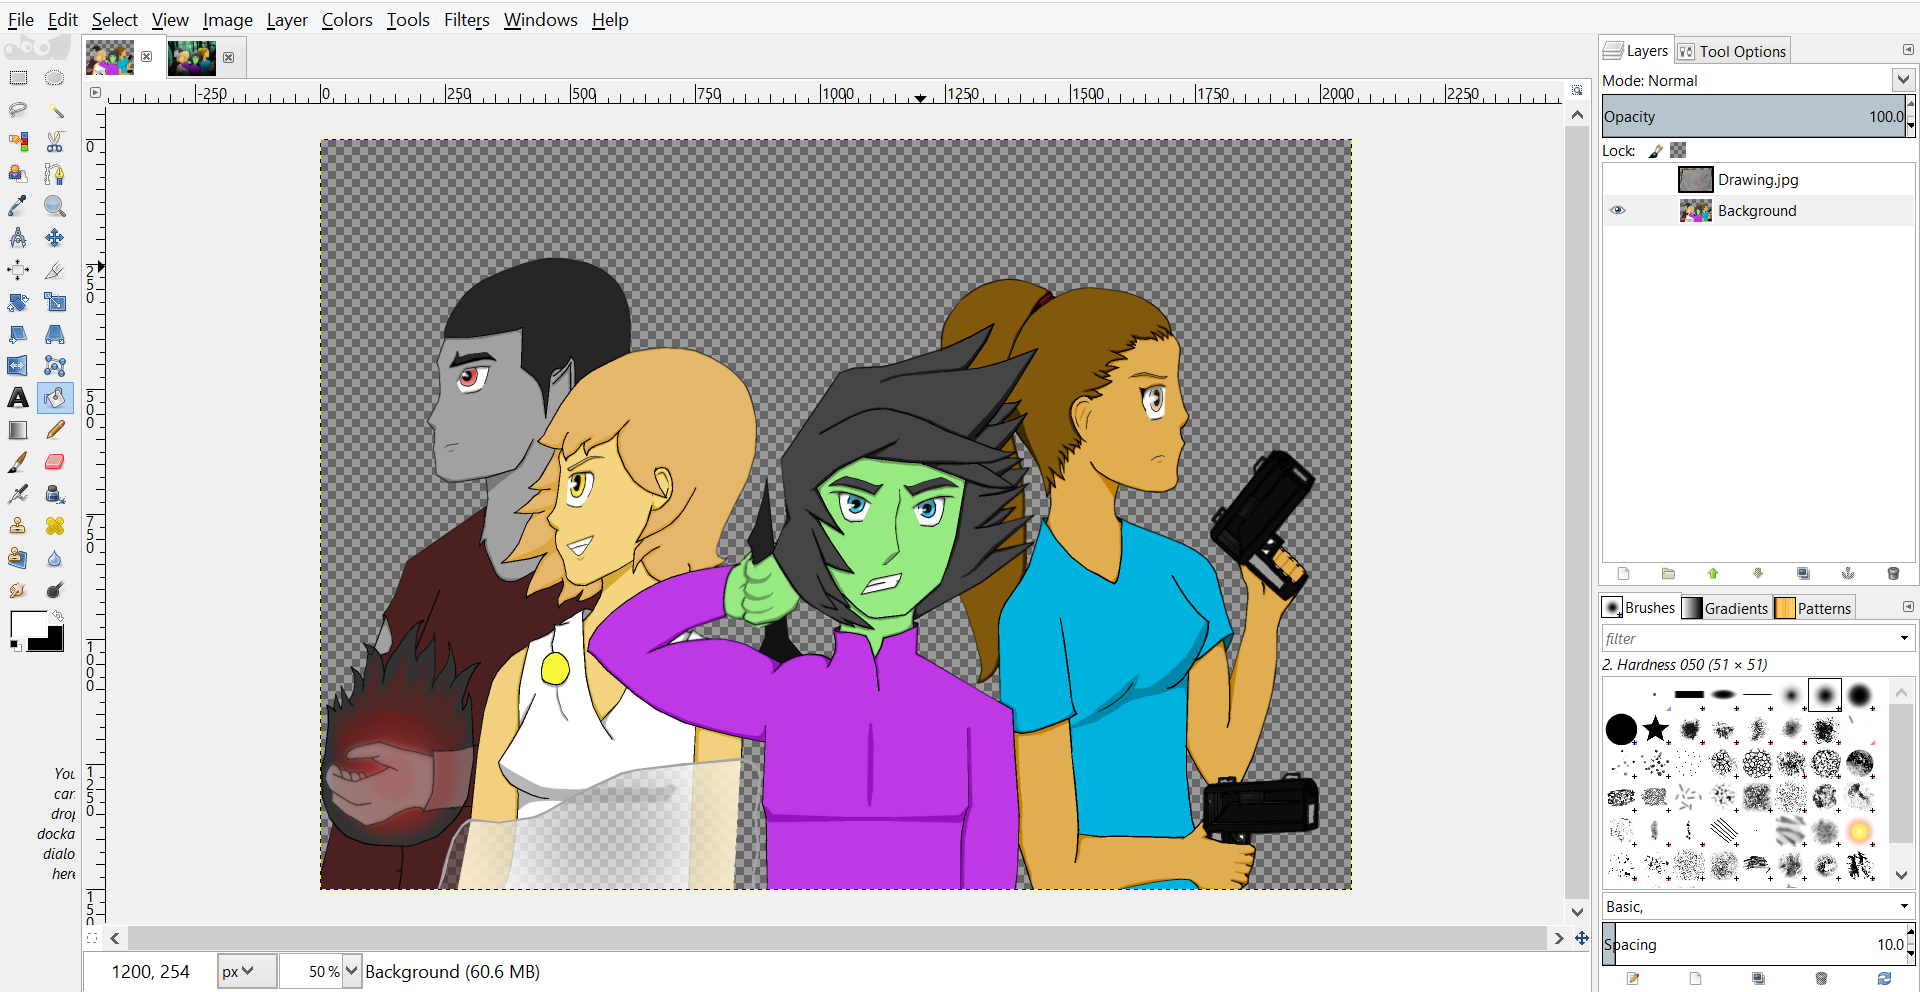Select the Zoom magnifier tool
This screenshot has width=1920, height=992.
[55, 206]
